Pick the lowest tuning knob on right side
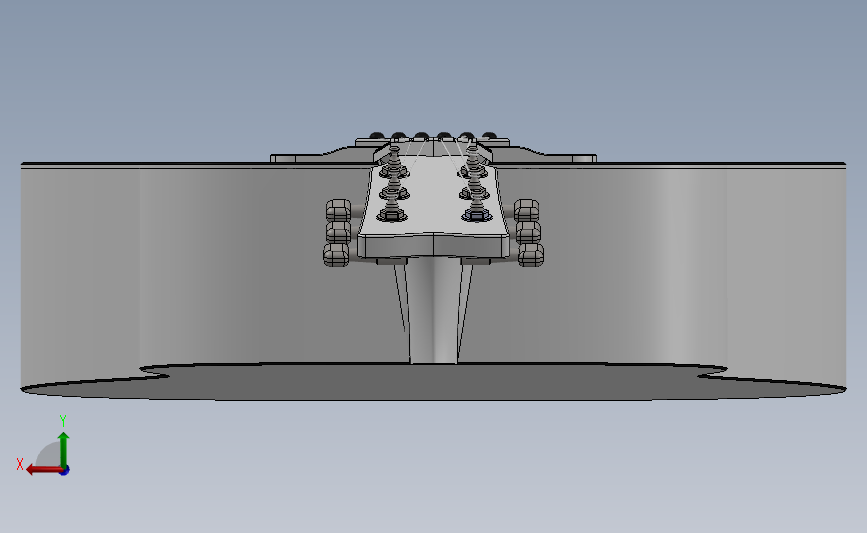The width and height of the screenshot is (867, 533). pyautogui.click(x=531, y=255)
